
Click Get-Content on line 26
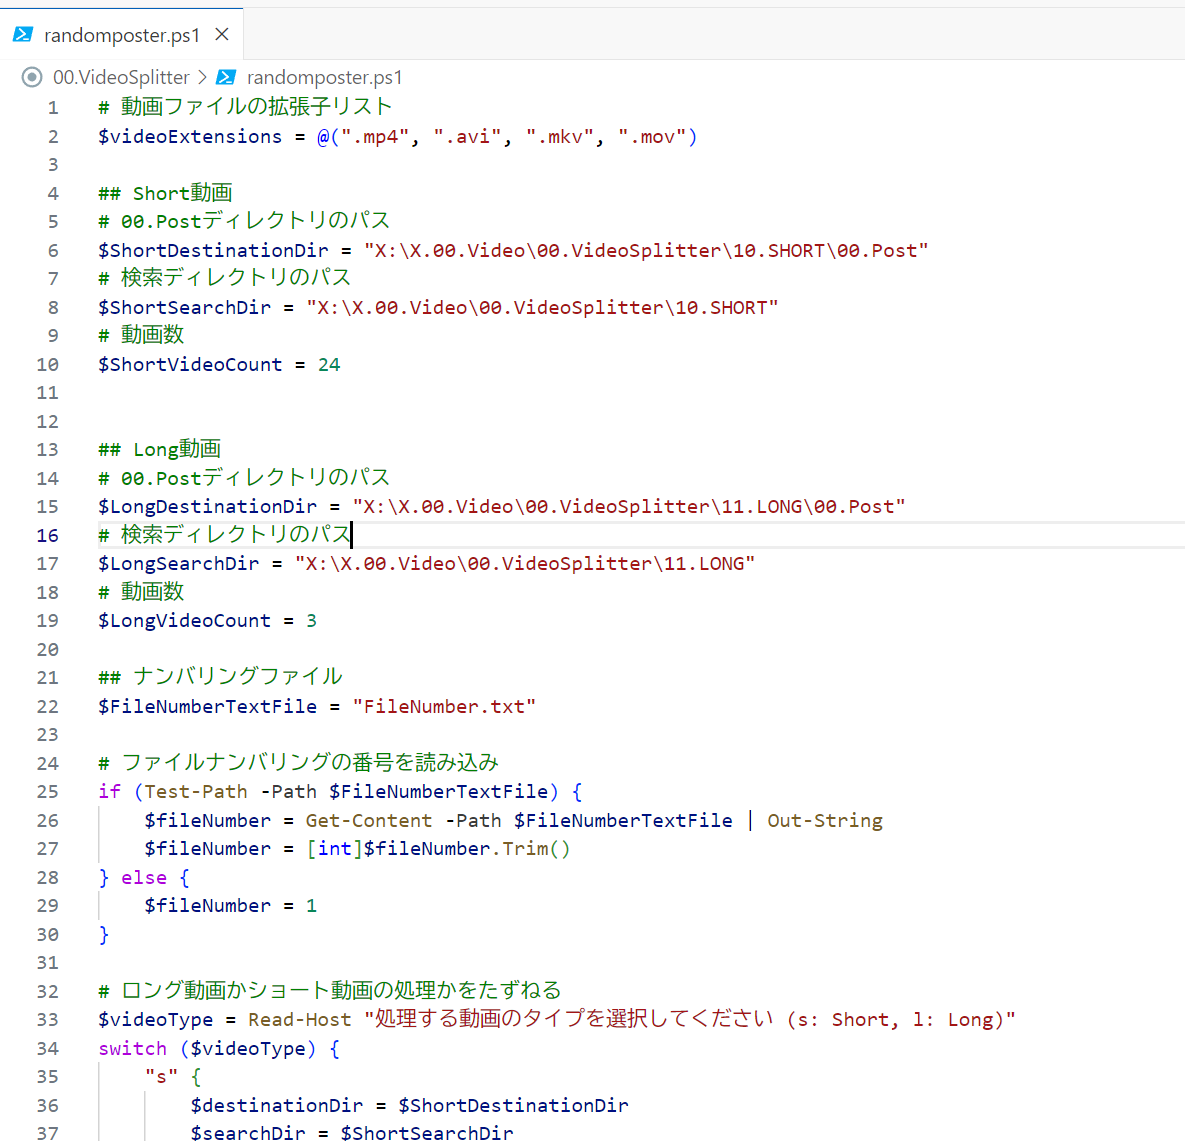(369, 821)
